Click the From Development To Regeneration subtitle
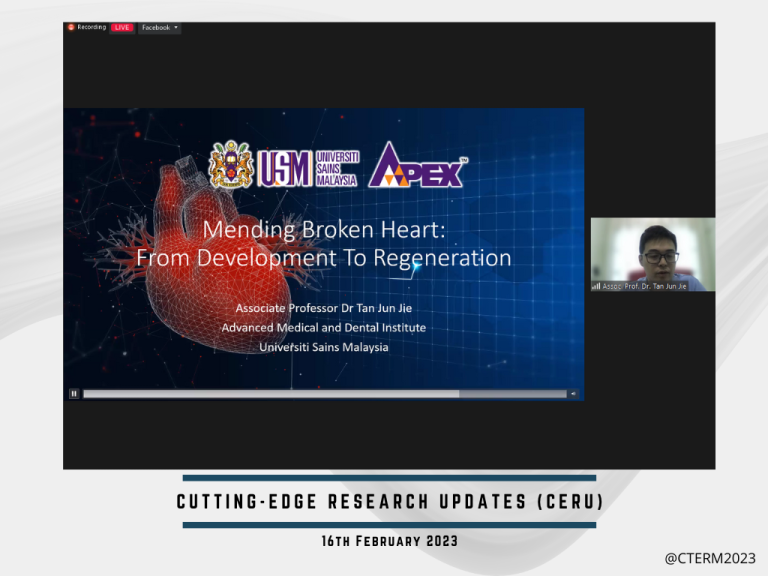The height and width of the screenshot is (576, 768). pyautogui.click(x=324, y=258)
